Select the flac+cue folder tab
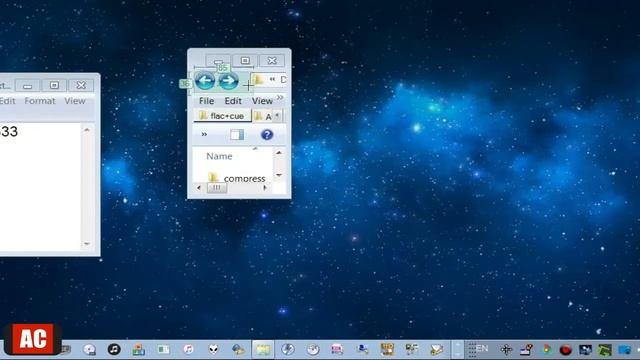Viewport: 640px width, 360px height. [x=222, y=116]
